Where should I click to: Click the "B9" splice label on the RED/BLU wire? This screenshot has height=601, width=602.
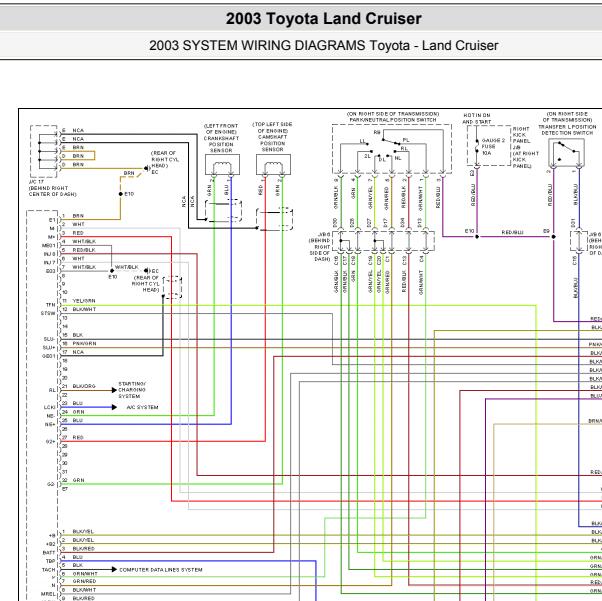(546, 231)
